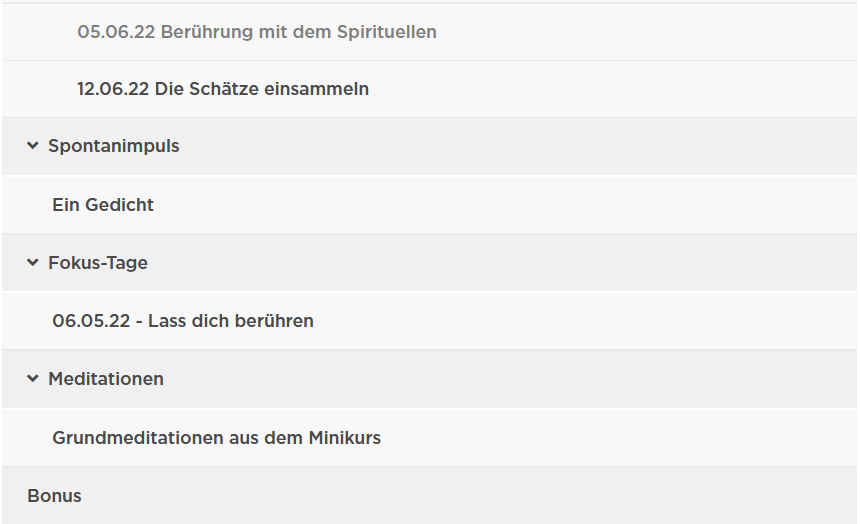Go to the 05.06.22 lesson
Image resolution: width=860 pixels, height=524 pixels.
(256, 32)
